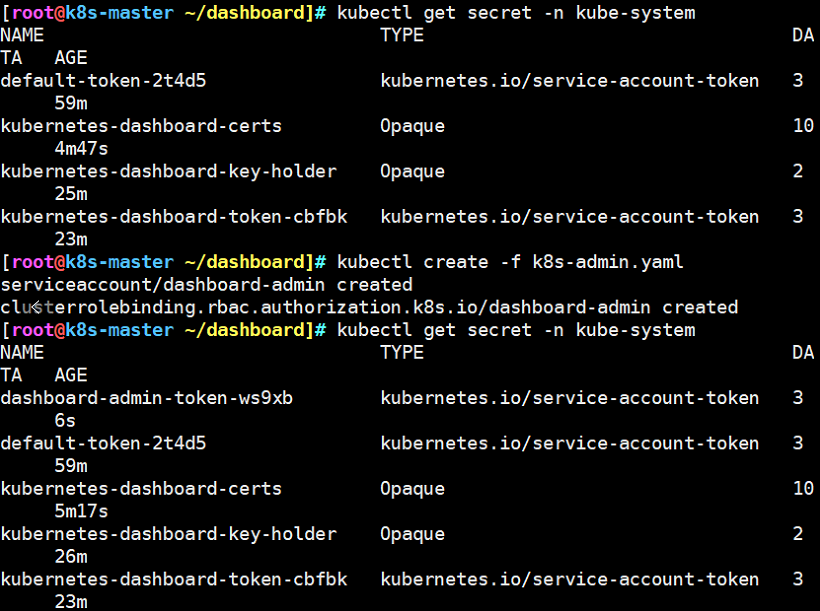The width and height of the screenshot is (820, 611).
Task: Click "k8s-master" hostname in the kubectl create prompt
Action: pyautogui.click(x=119, y=262)
